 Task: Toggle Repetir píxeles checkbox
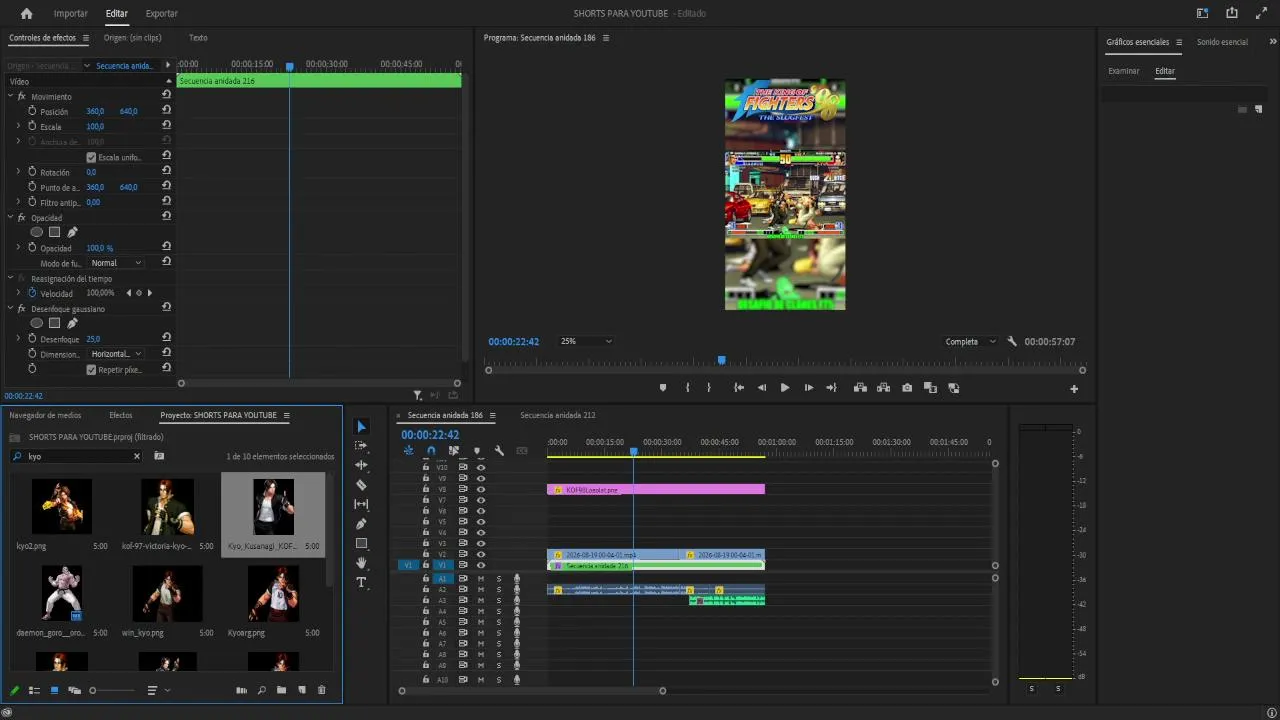tap(91, 370)
